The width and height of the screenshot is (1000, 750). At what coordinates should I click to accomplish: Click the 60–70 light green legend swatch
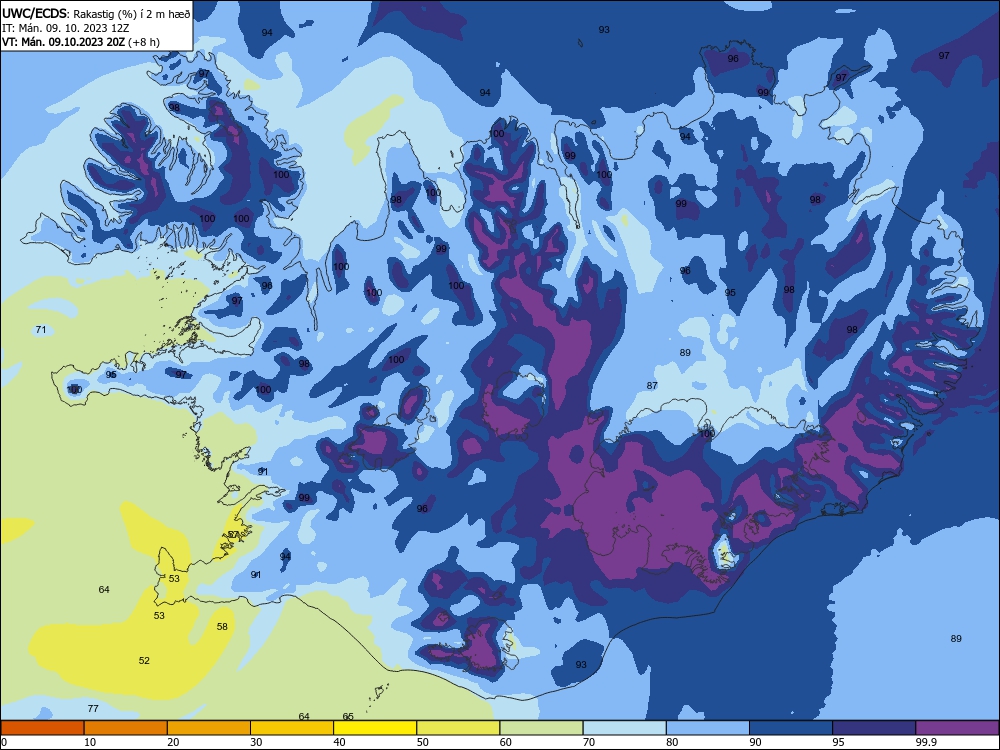pyautogui.click(x=541, y=728)
